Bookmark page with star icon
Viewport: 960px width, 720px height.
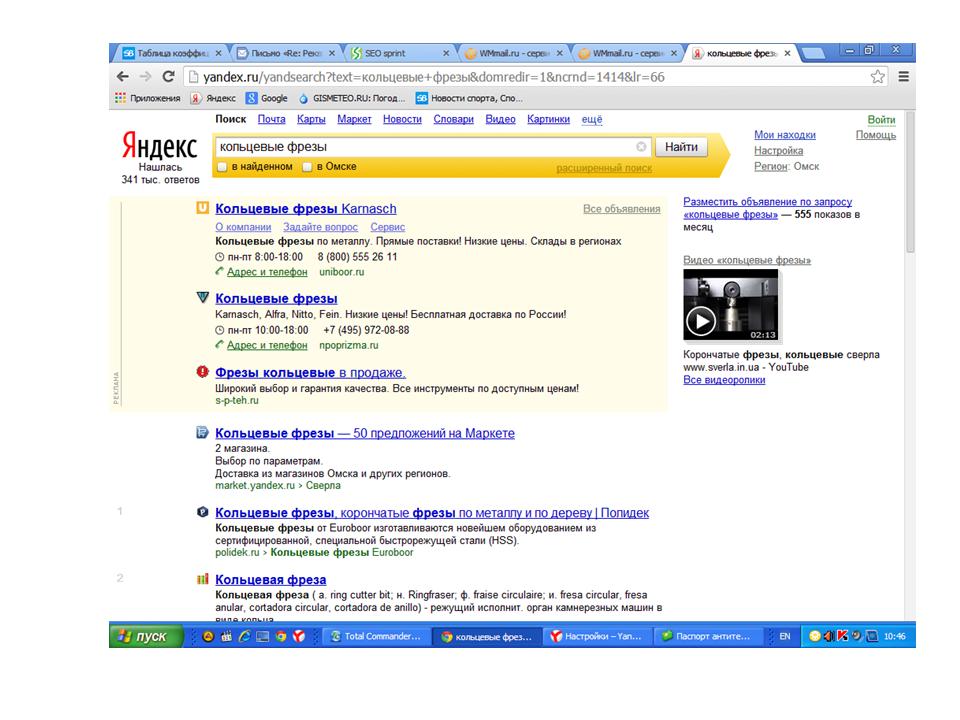click(x=877, y=77)
